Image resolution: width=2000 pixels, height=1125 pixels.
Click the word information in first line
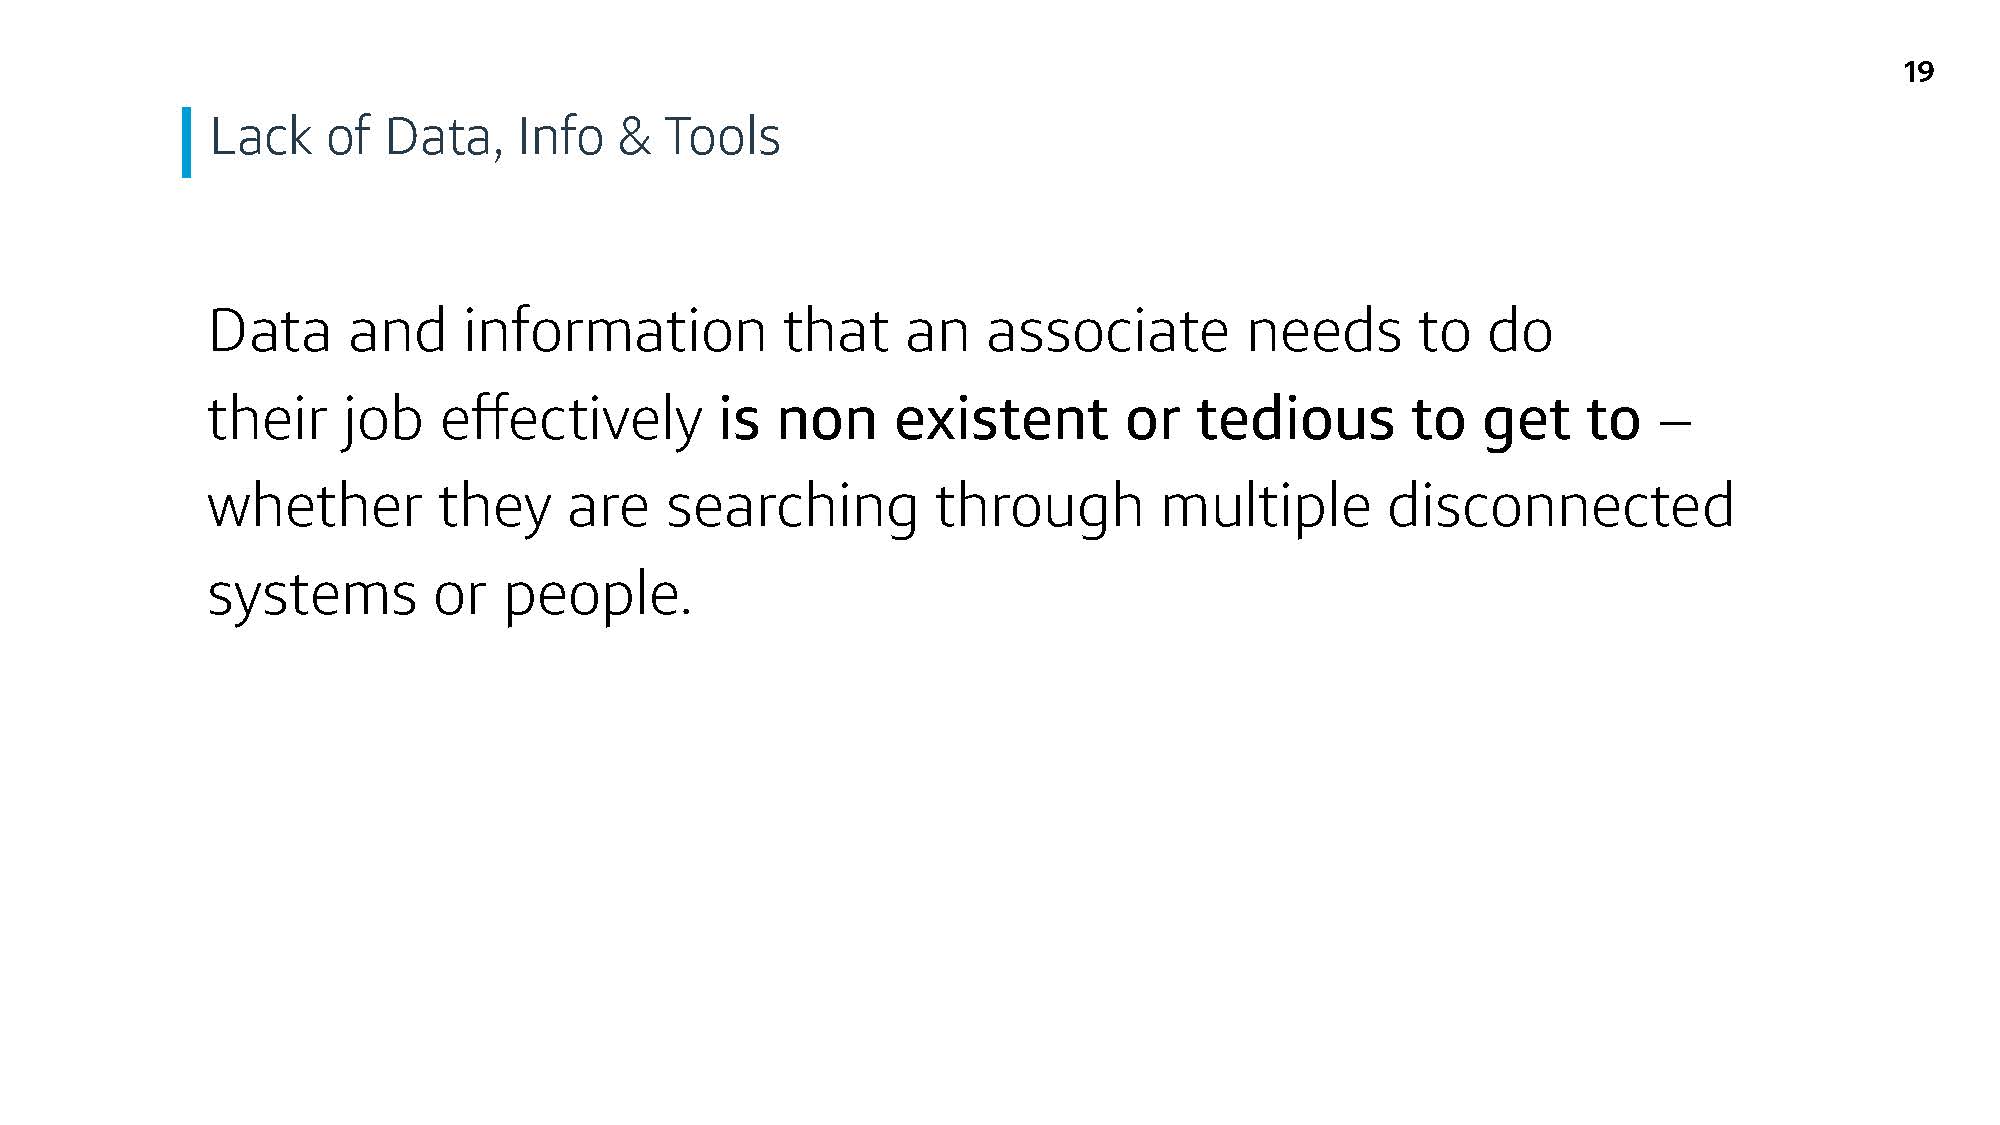pyautogui.click(x=614, y=331)
